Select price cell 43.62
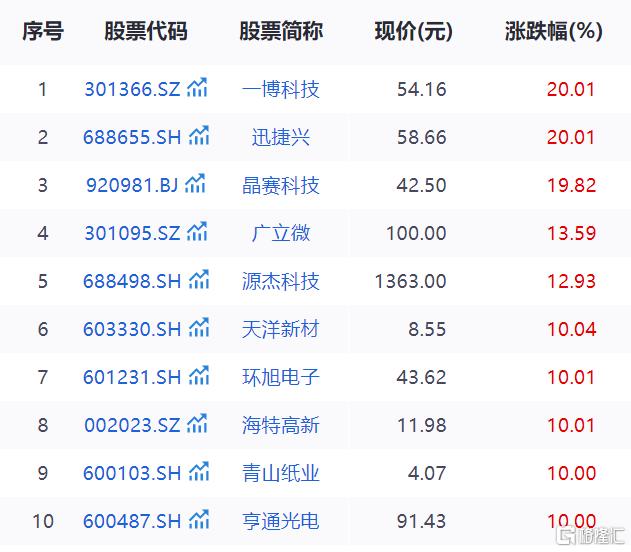Screen dimensions: 631x552 coord(422,377)
